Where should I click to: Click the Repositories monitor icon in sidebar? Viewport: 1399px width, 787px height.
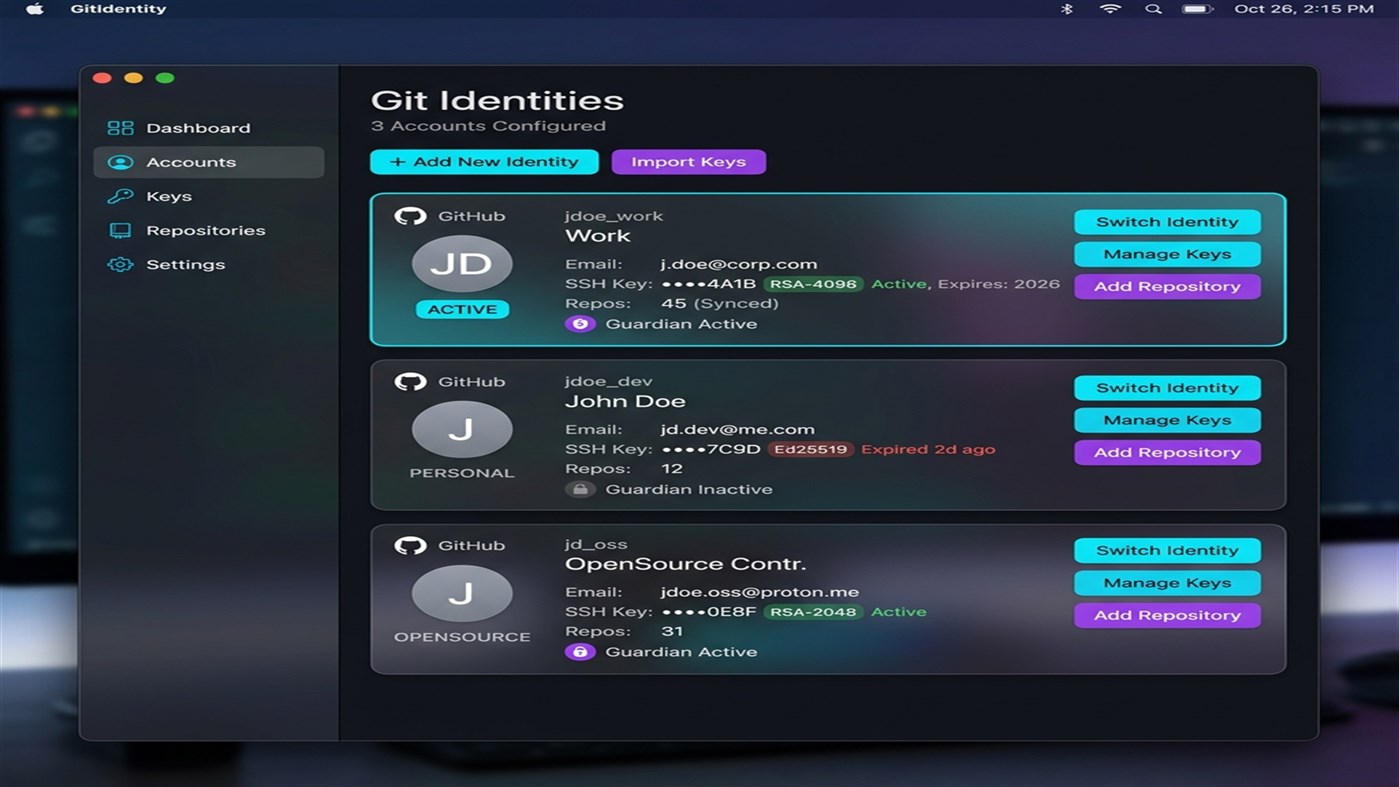tap(120, 230)
